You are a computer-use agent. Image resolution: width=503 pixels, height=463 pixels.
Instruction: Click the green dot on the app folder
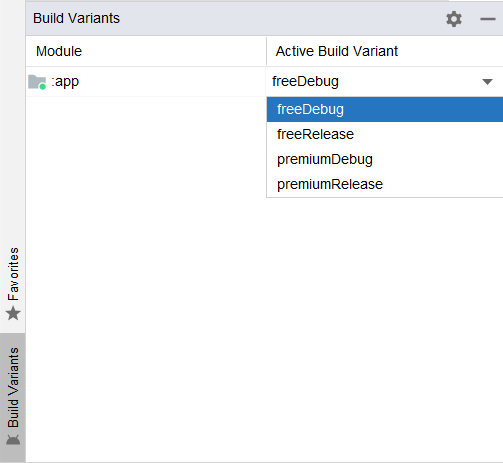pyautogui.click(x=43, y=87)
